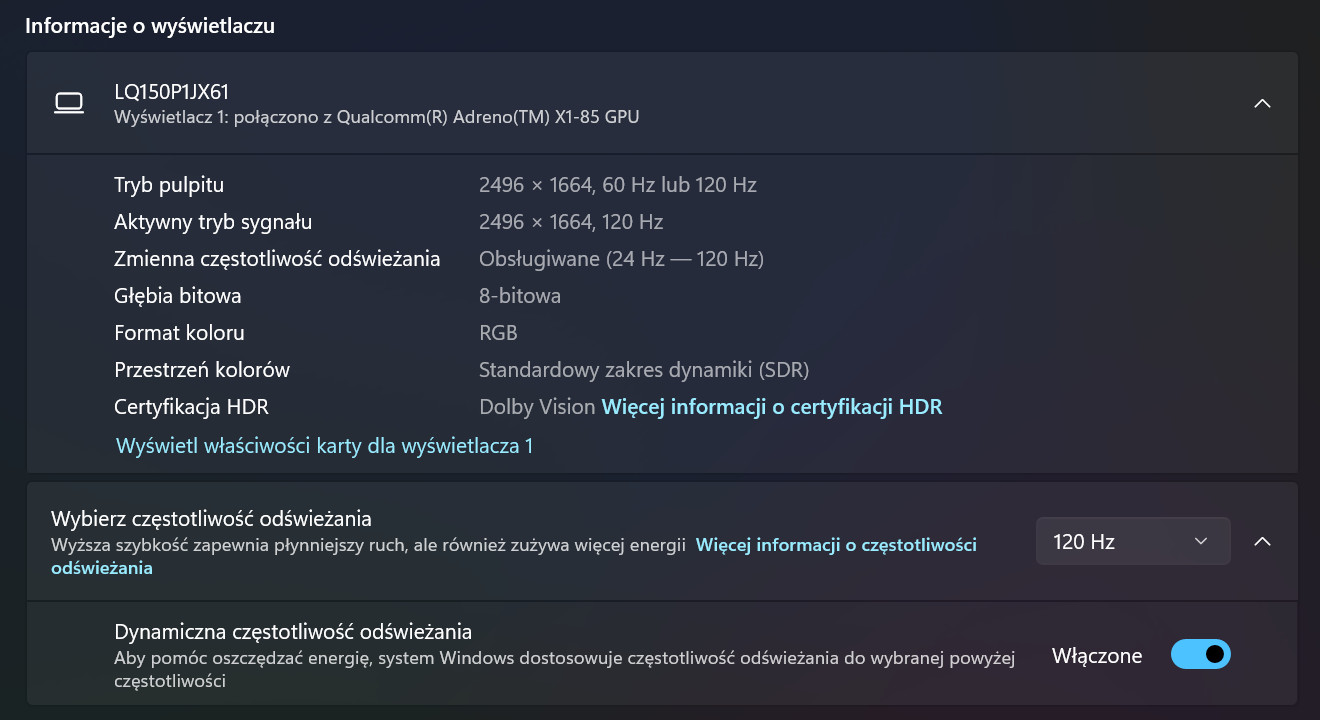Click the 'Zmienna częstotliwość odświeżania' label
1320x720 pixels.
[277, 259]
